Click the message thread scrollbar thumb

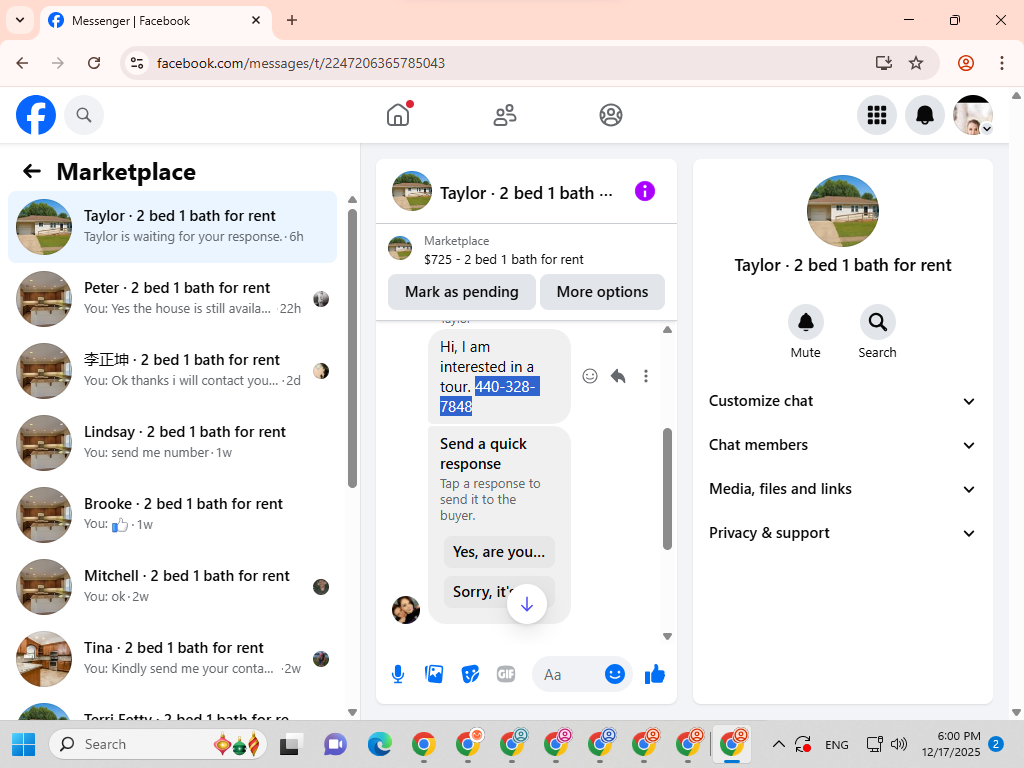point(667,488)
